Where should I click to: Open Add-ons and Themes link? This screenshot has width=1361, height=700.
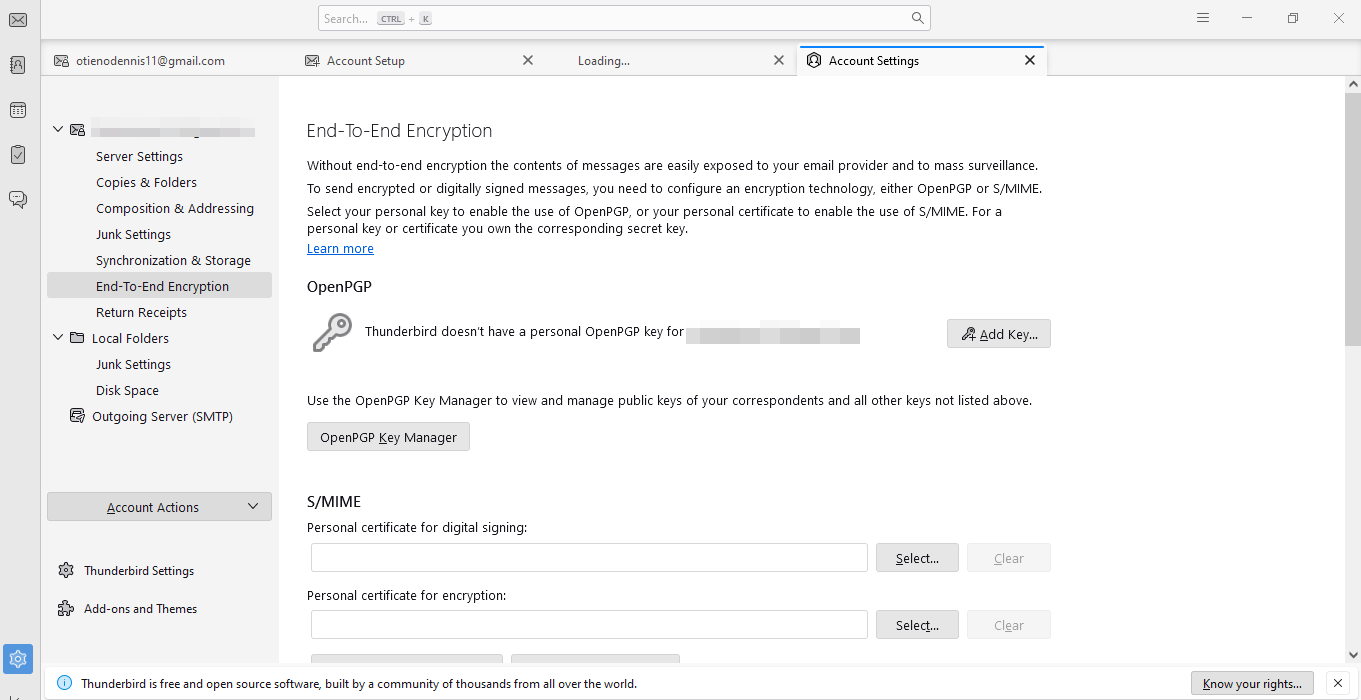coord(140,609)
